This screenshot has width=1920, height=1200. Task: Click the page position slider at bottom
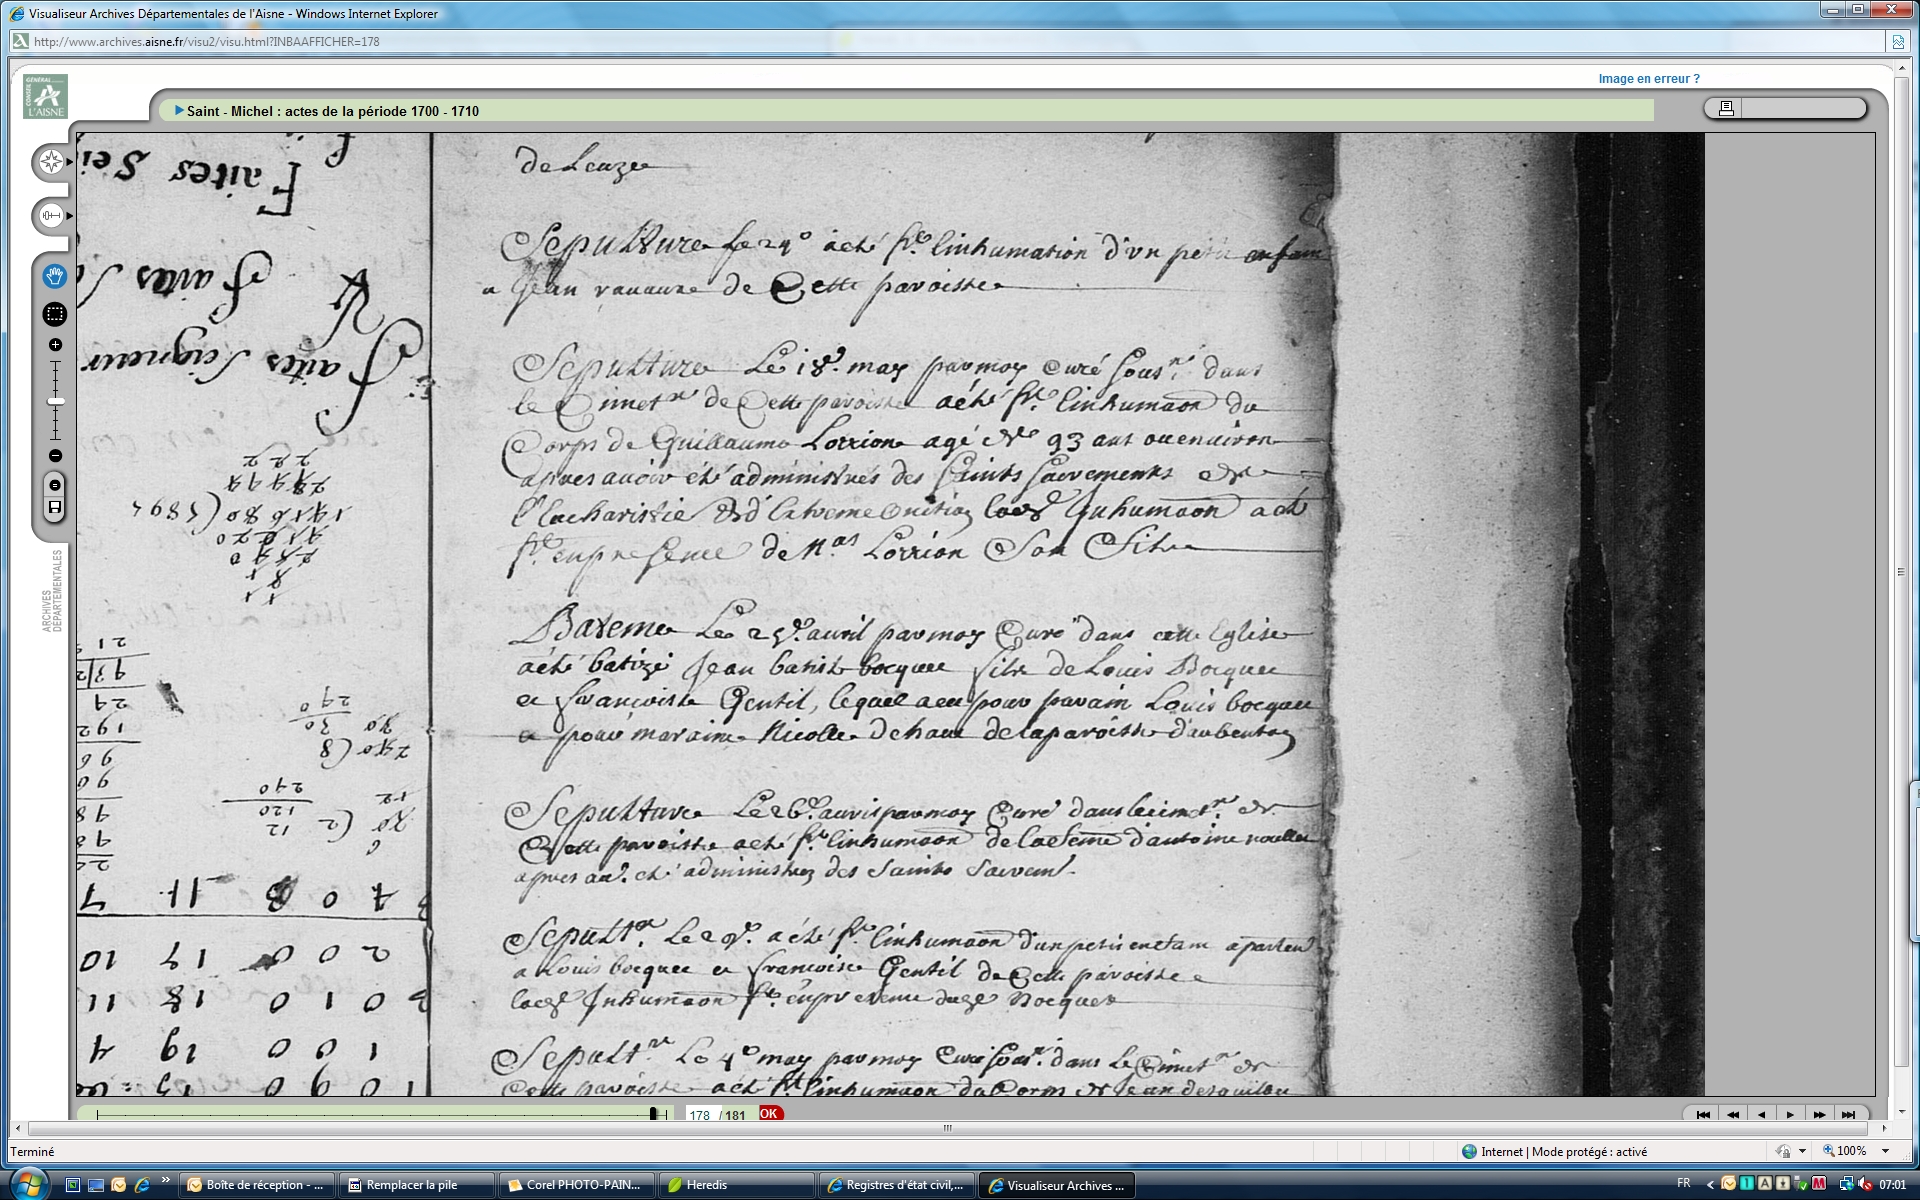point(653,1114)
